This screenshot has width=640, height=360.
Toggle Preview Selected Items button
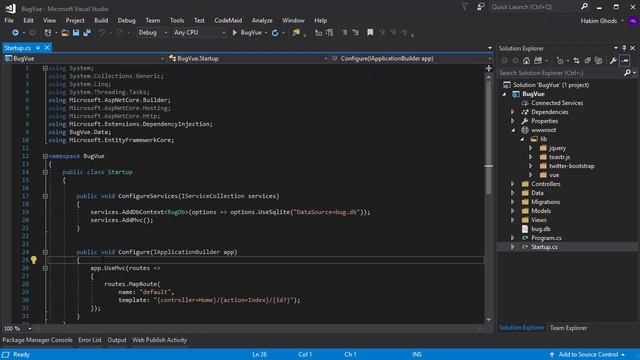624,61
